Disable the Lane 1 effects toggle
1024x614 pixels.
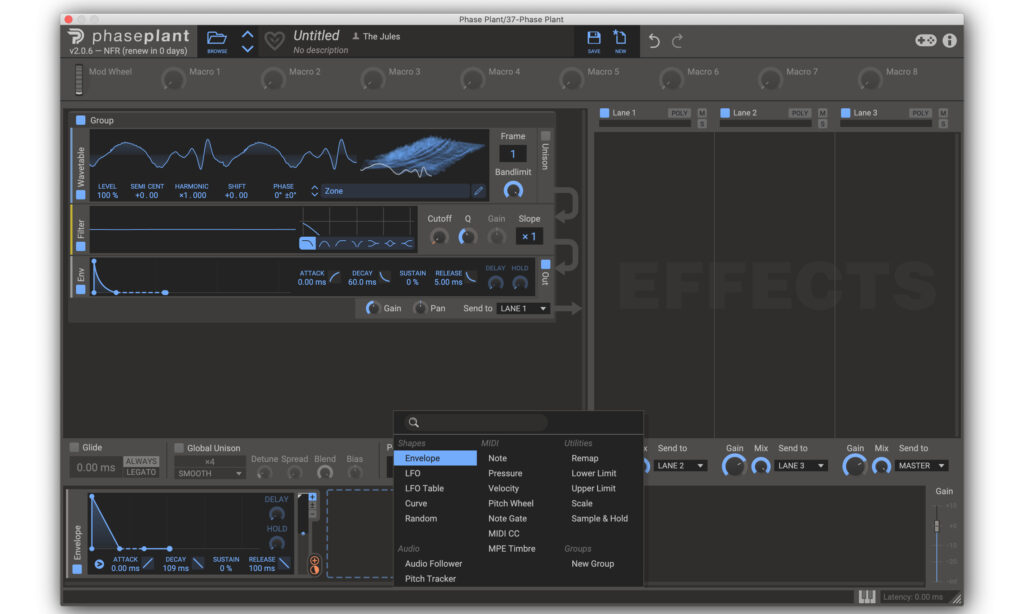(605, 113)
